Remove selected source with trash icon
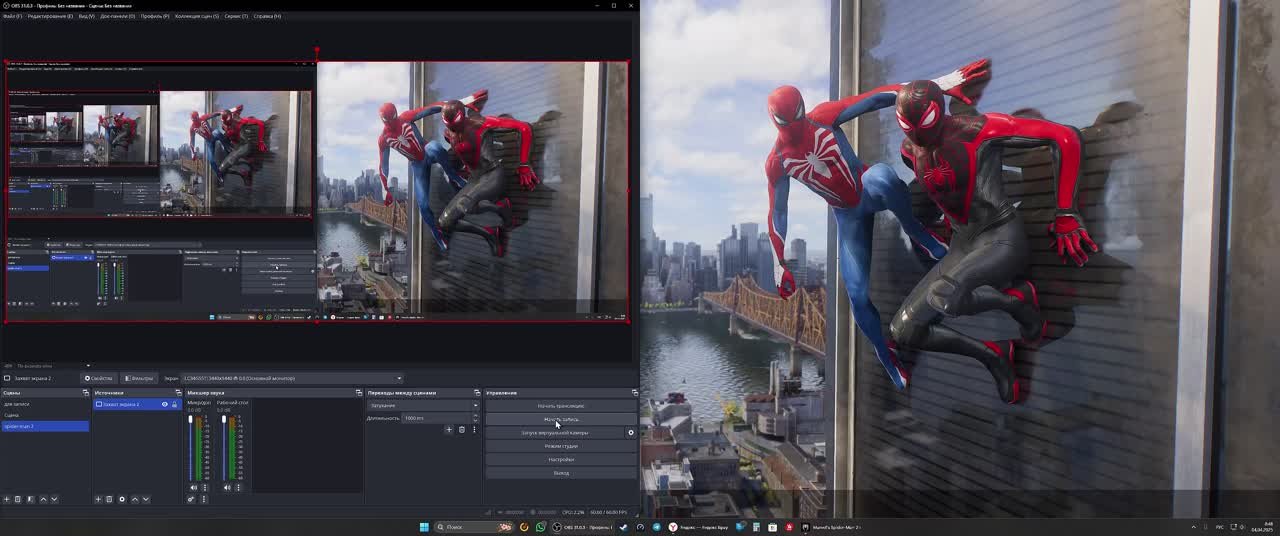The height and width of the screenshot is (536, 1280). pyautogui.click(x=110, y=499)
